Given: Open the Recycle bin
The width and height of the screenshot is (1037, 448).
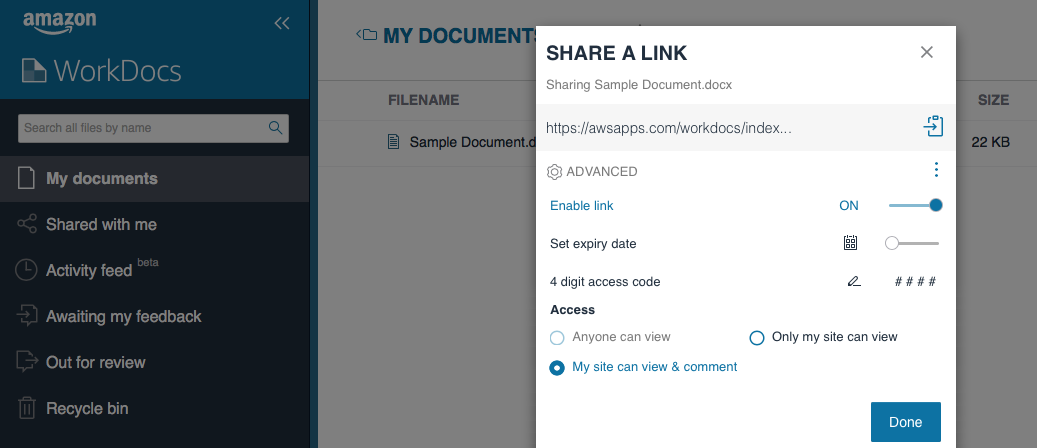Looking at the screenshot, I should (x=154, y=408).
